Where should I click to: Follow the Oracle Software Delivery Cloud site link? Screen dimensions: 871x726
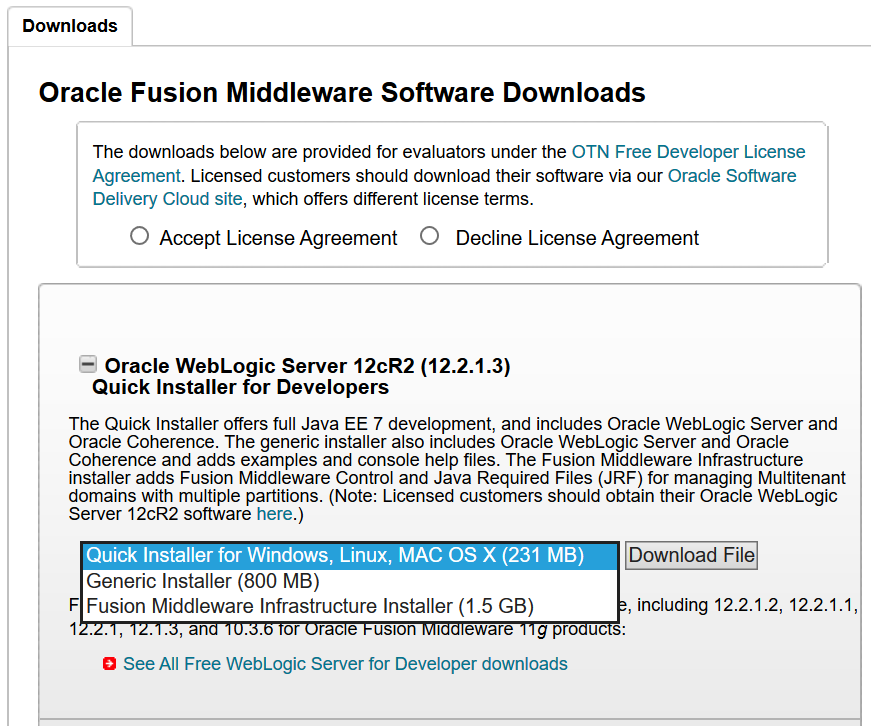(x=732, y=176)
